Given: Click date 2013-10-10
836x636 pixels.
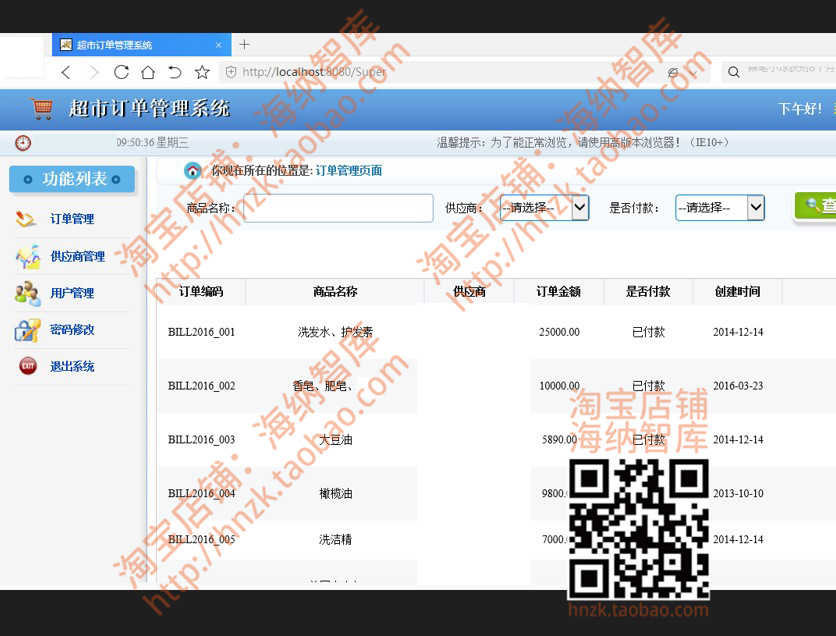Looking at the screenshot, I should [x=738, y=494].
